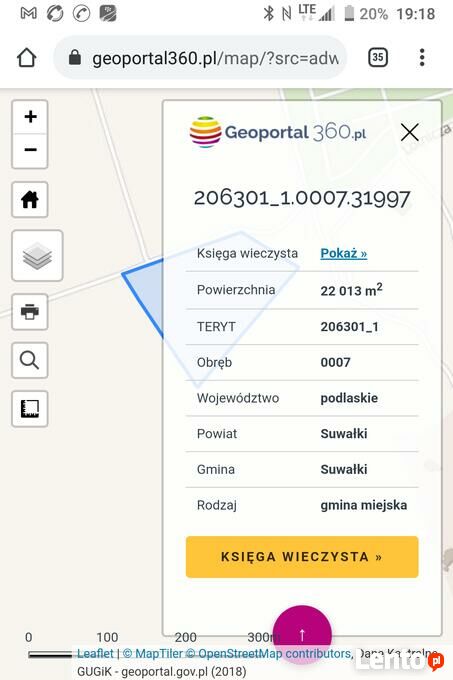Return map to home view
This screenshot has height=680, width=453.
pyautogui.click(x=30, y=199)
